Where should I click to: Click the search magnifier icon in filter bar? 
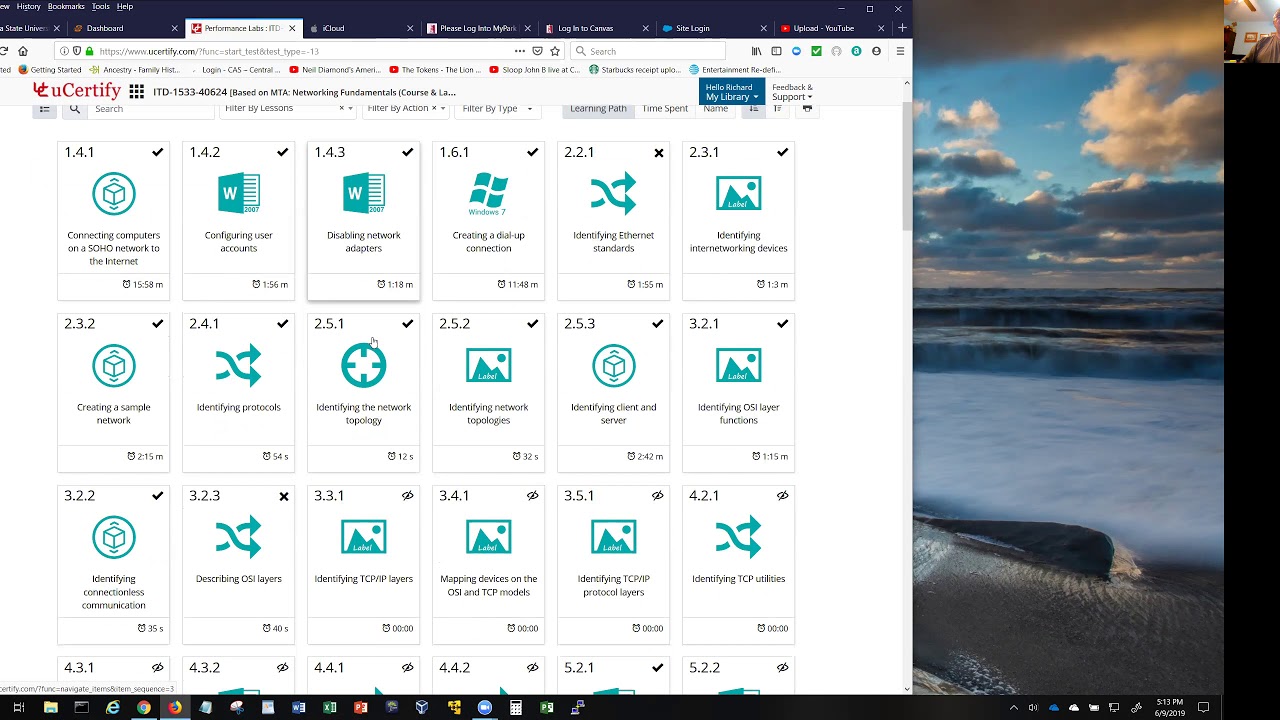(x=75, y=108)
